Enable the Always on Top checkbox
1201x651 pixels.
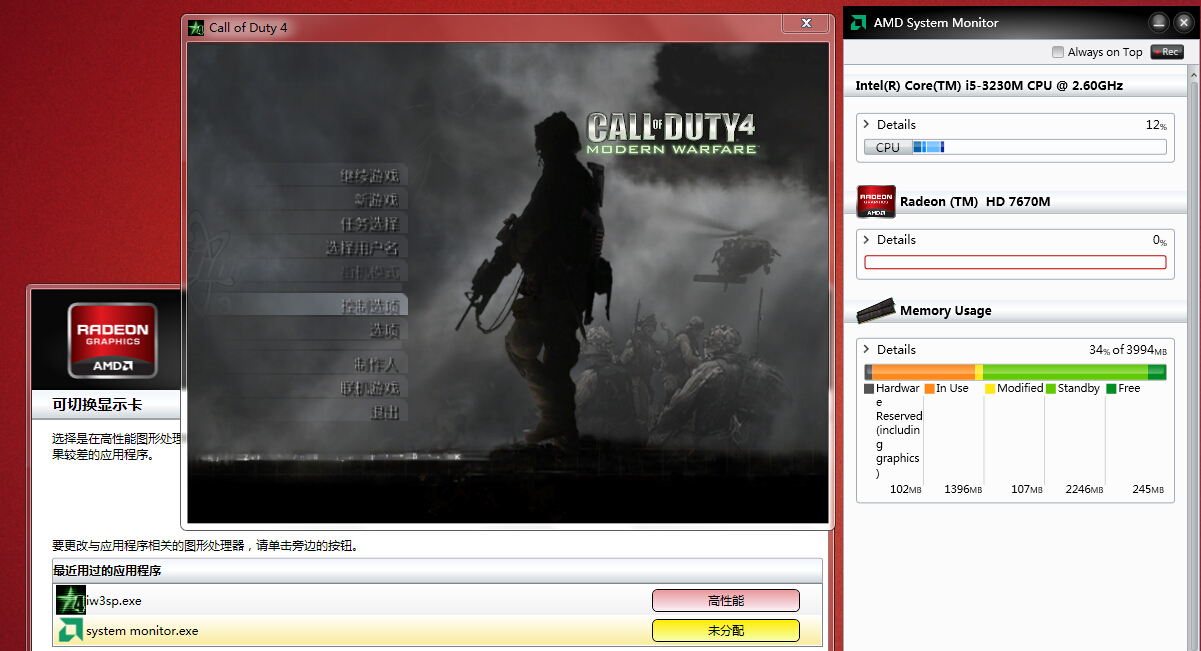coord(1058,52)
